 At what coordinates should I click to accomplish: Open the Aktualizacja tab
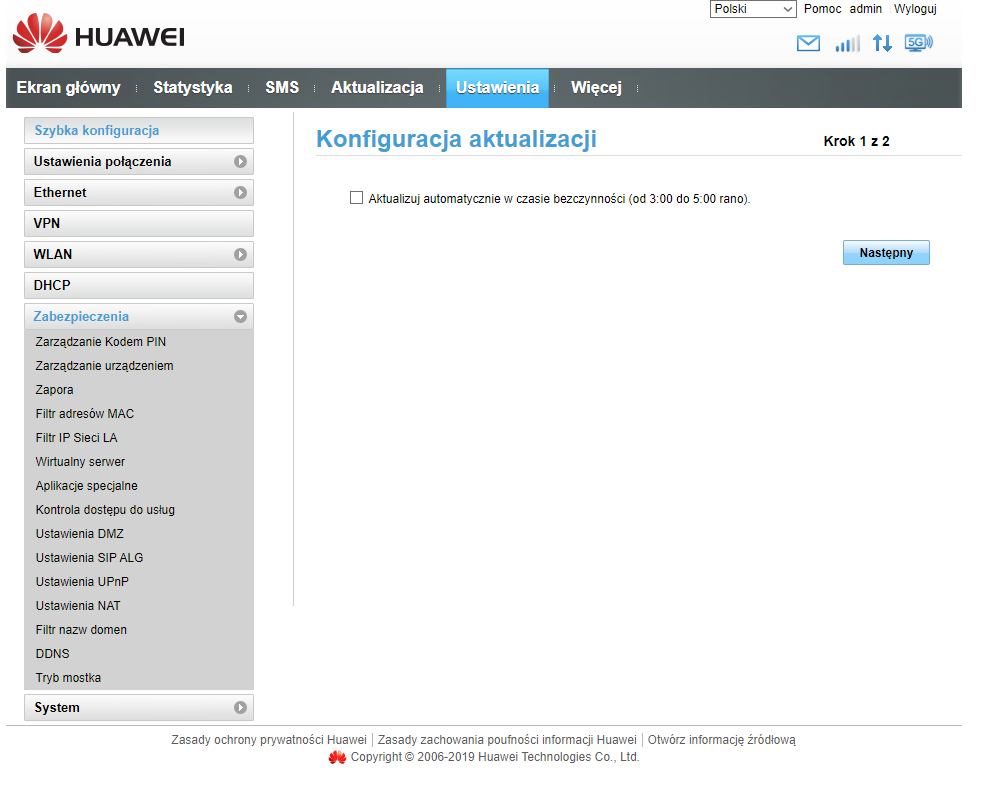pyautogui.click(x=377, y=88)
